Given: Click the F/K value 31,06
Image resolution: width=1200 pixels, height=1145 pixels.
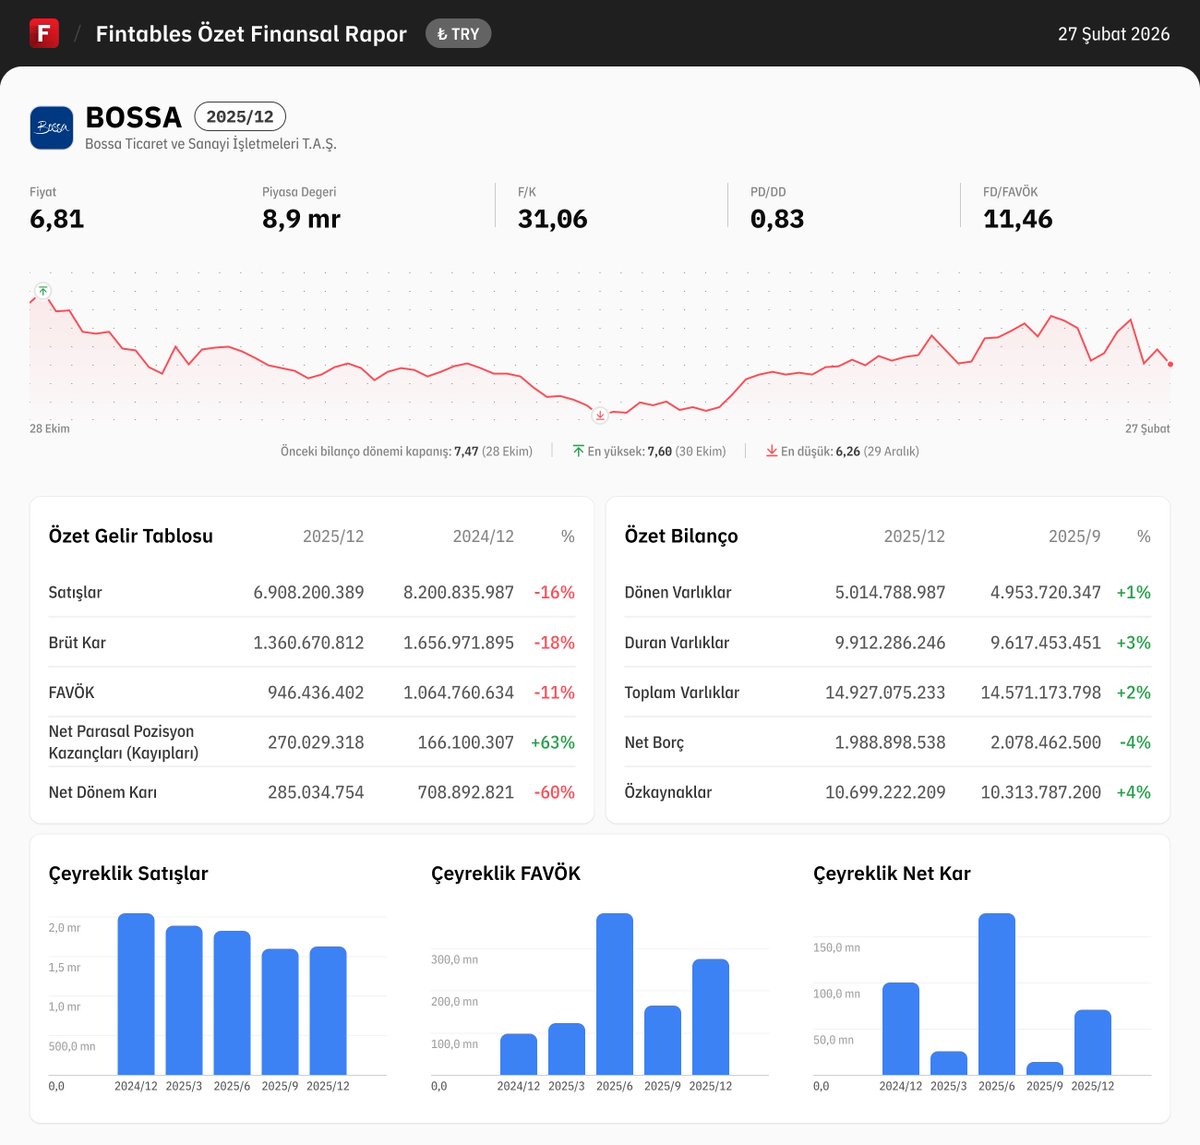Looking at the screenshot, I should pos(552,219).
